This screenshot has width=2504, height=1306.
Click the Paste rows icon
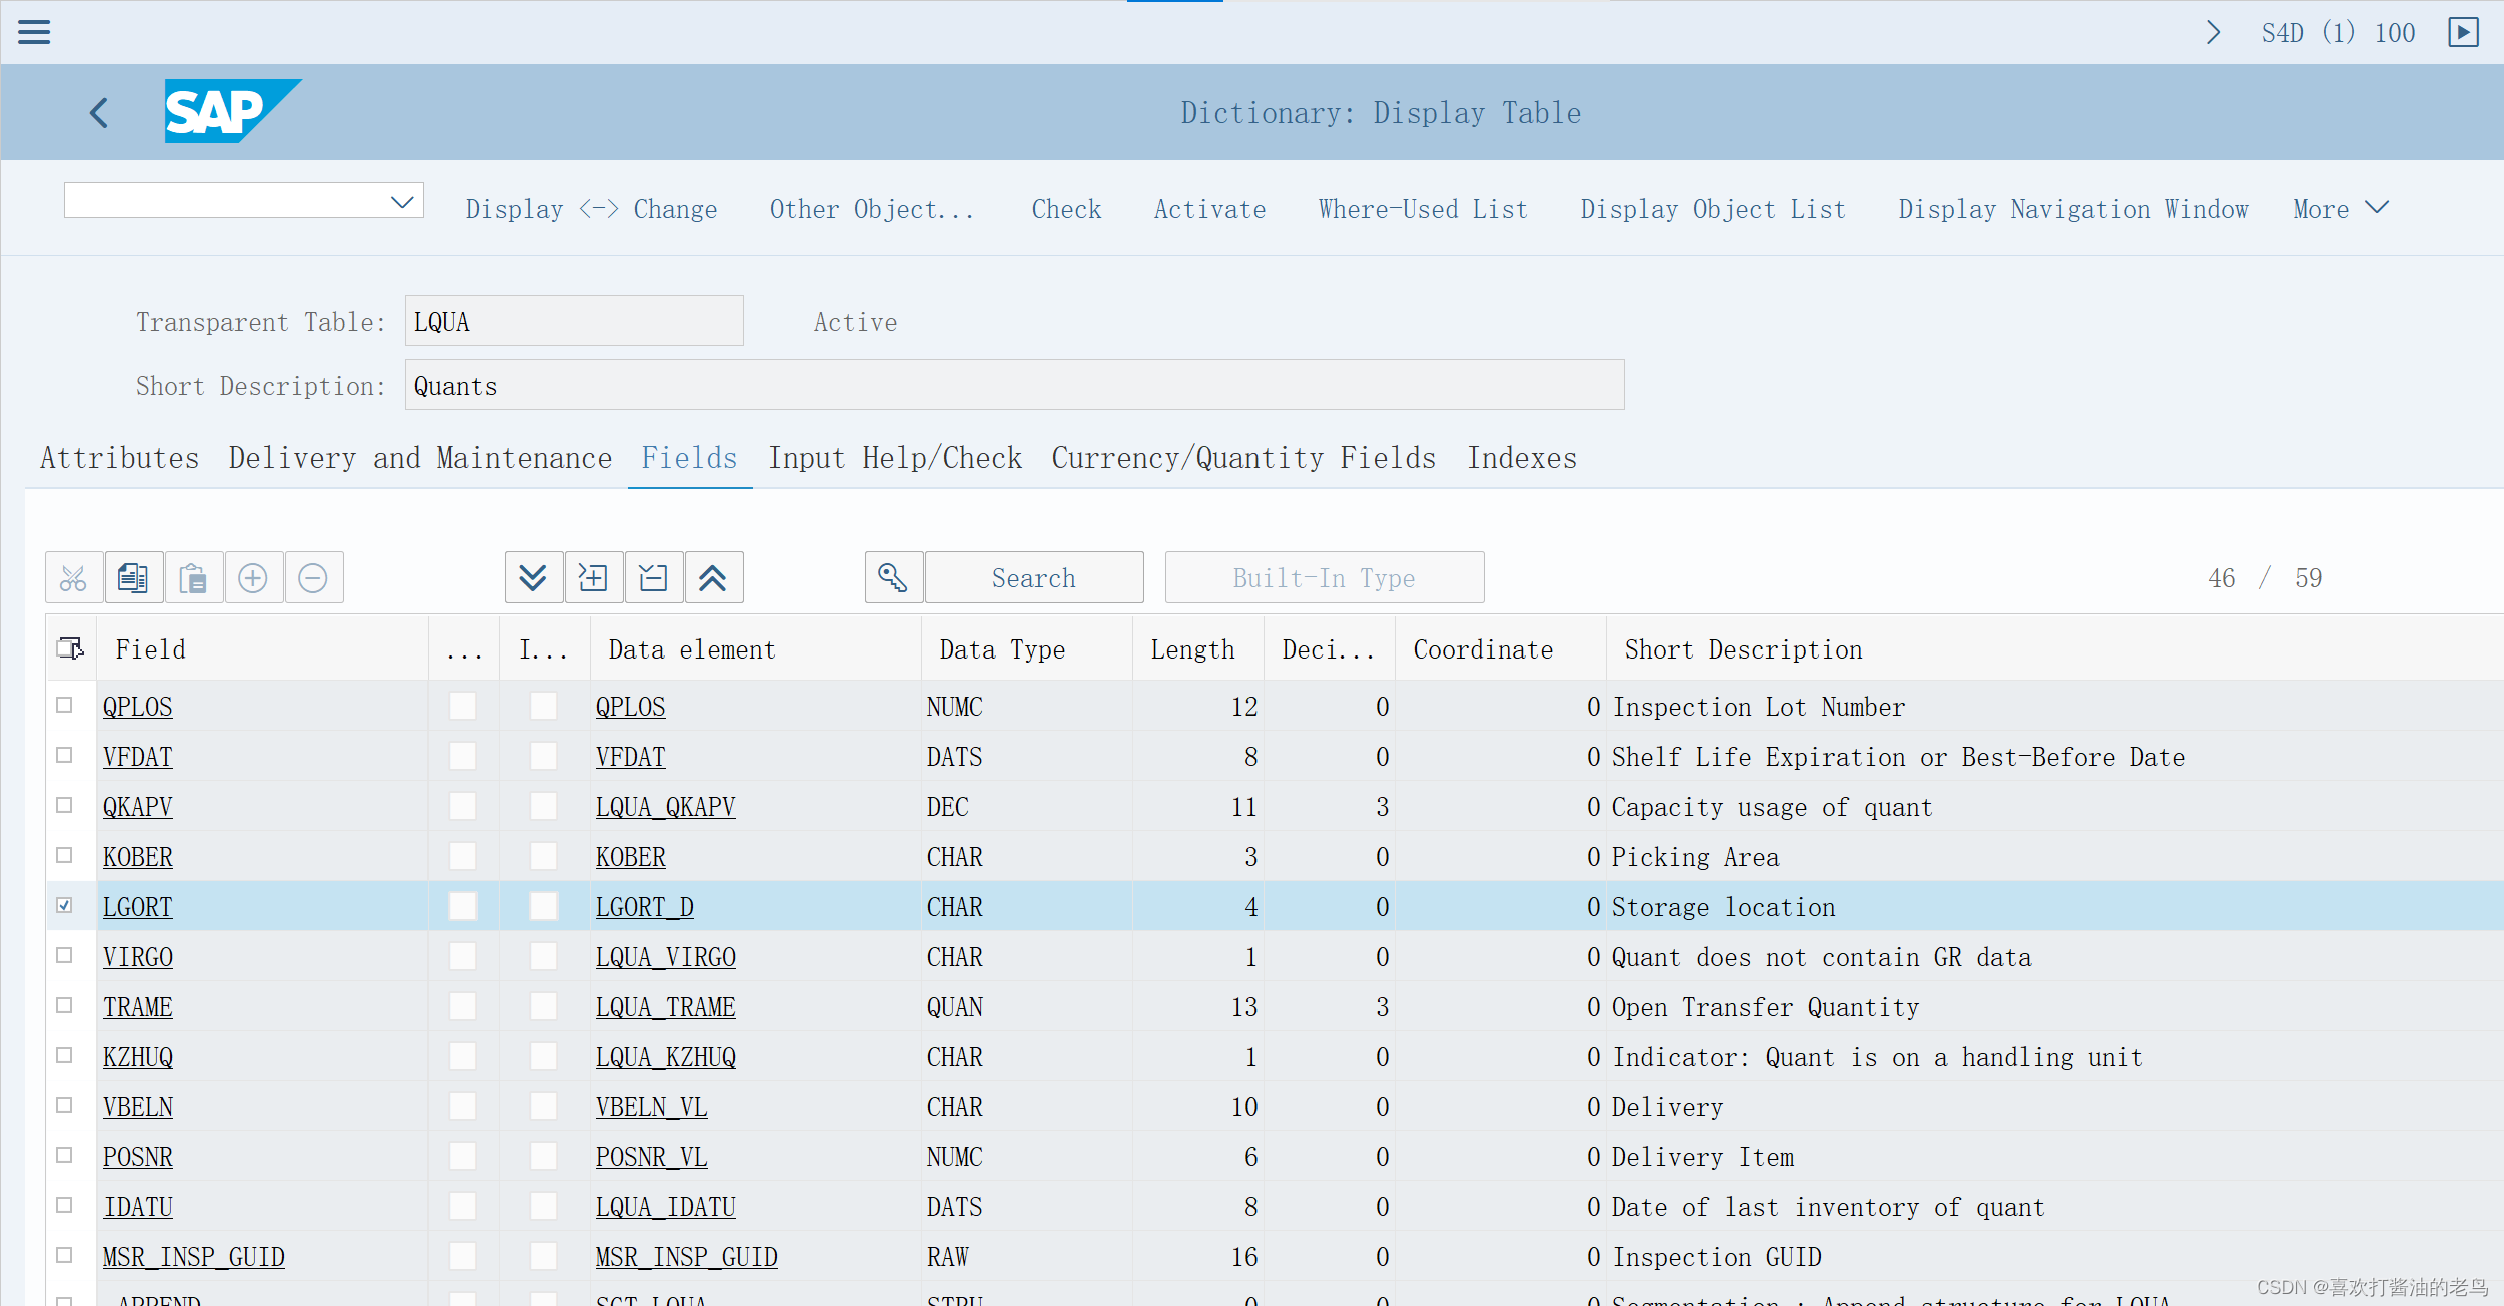click(x=194, y=577)
